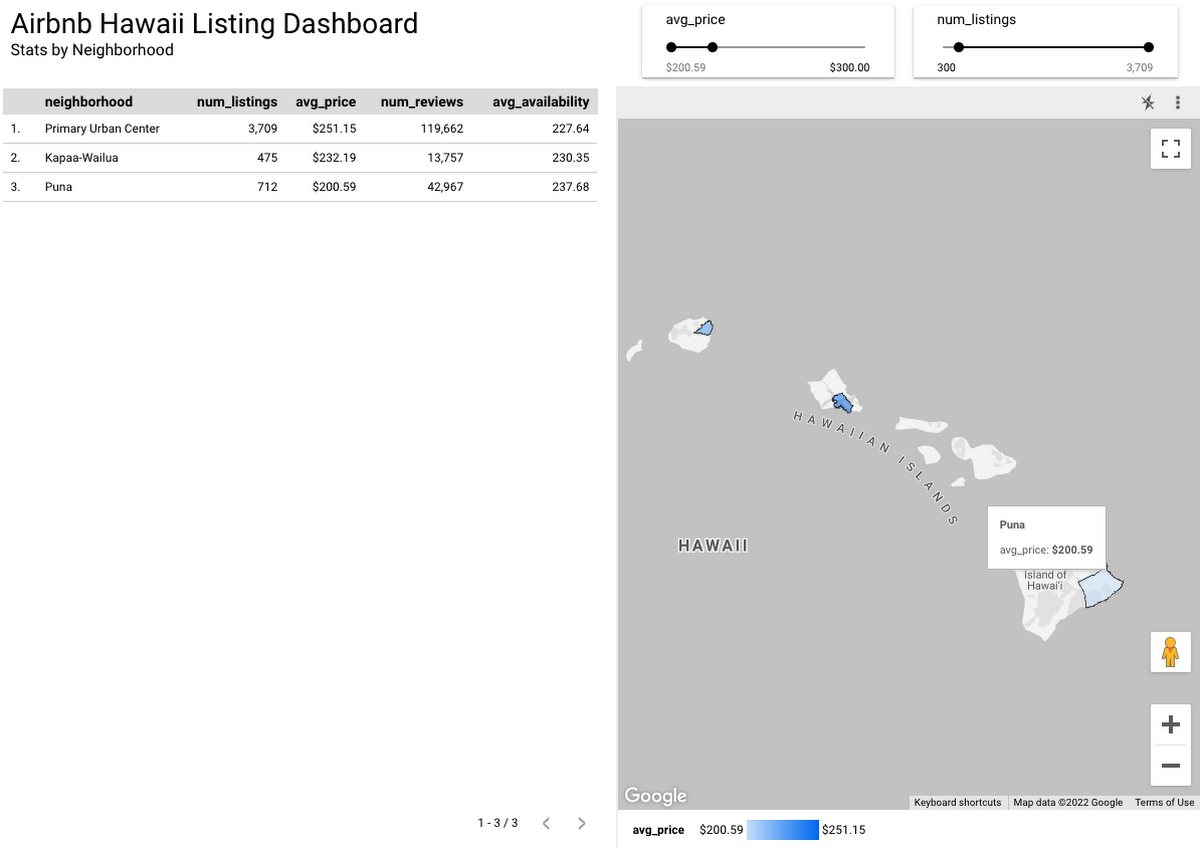The width and height of the screenshot is (1200, 848).
Task: Go to the previous table page
Action: click(x=546, y=823)
